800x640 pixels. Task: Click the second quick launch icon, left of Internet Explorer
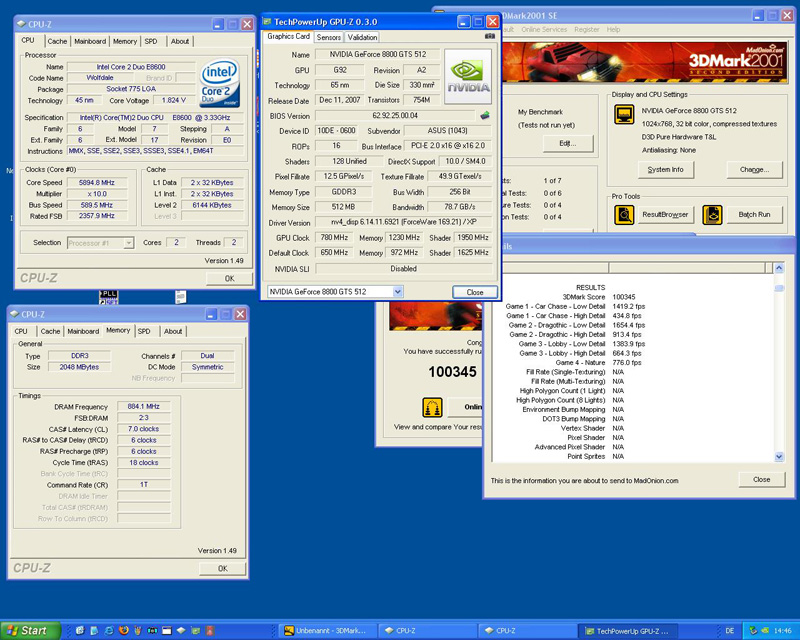pyautogui.click(x=94, y=630)
